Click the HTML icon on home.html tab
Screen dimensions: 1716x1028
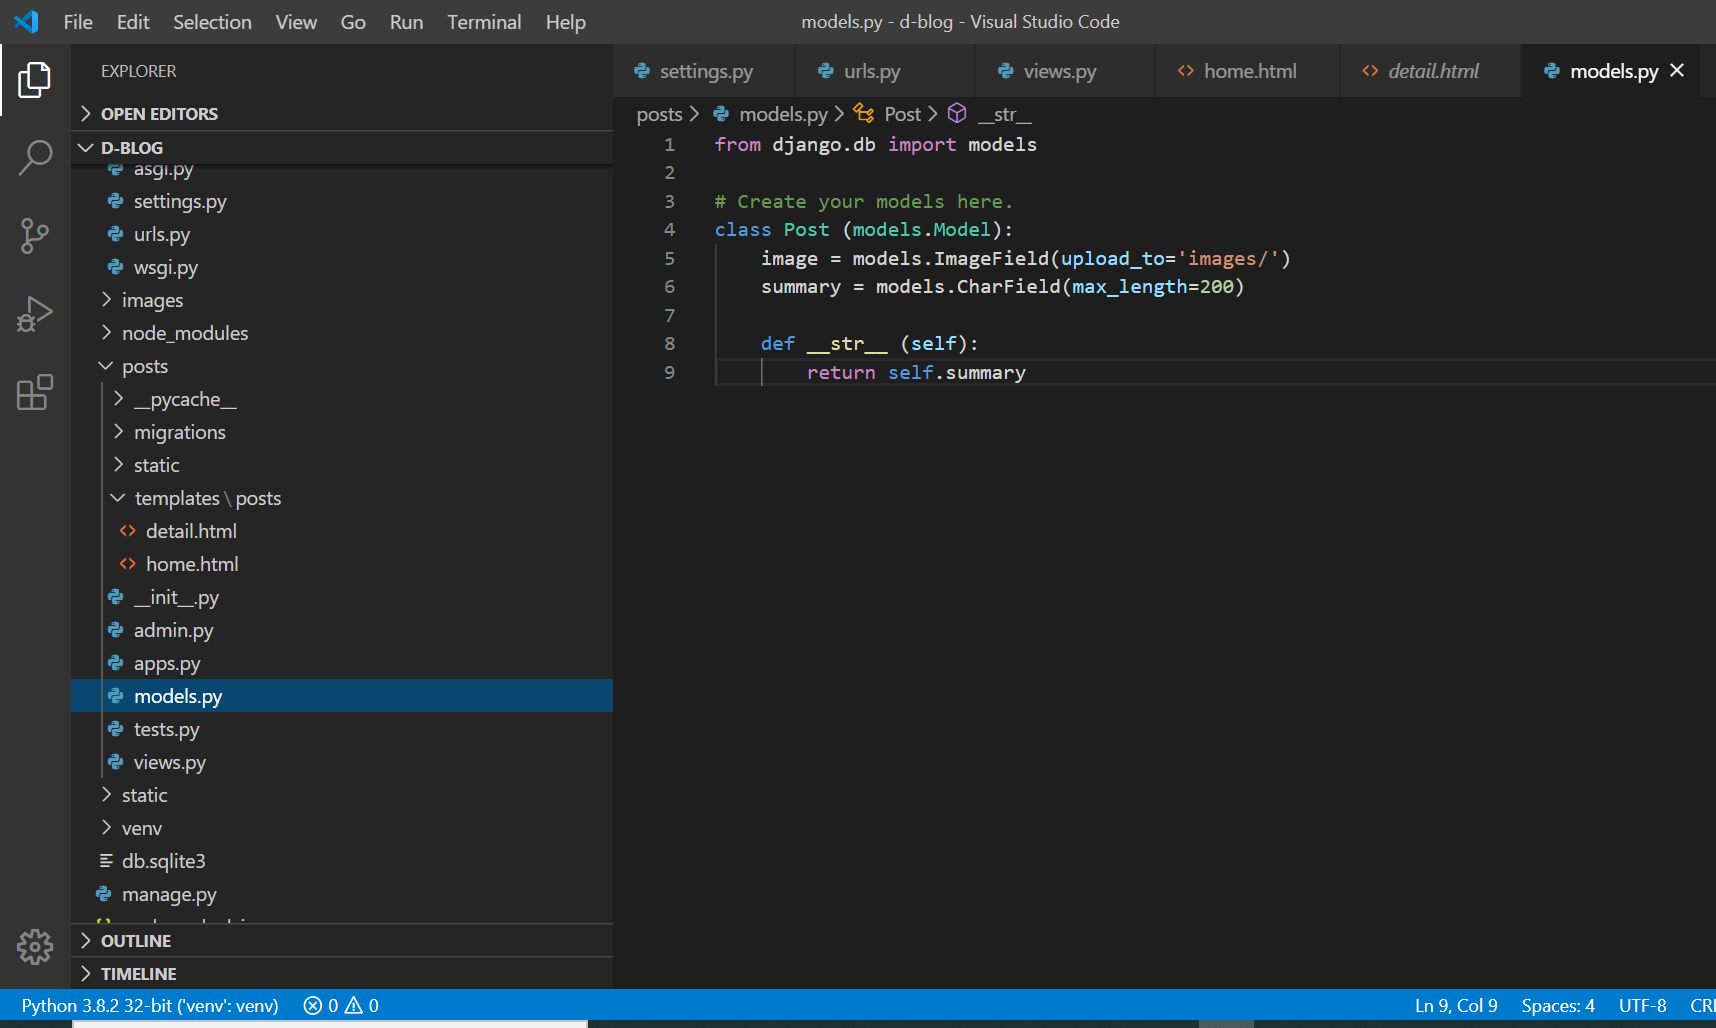coord(1186,71)
